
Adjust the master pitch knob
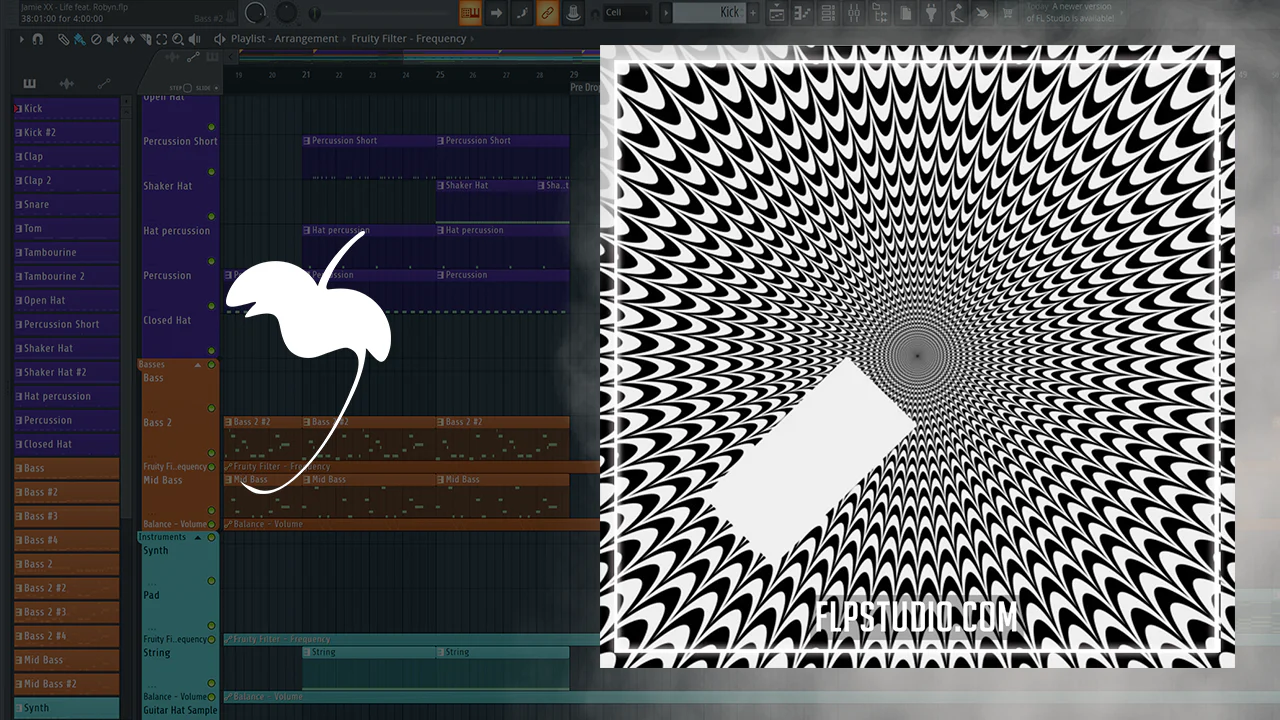pyautogui.click(x=287, y=12)
